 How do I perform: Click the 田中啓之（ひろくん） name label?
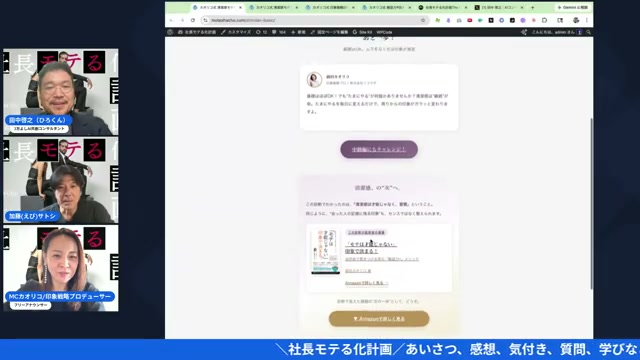[x=38, y=120]
